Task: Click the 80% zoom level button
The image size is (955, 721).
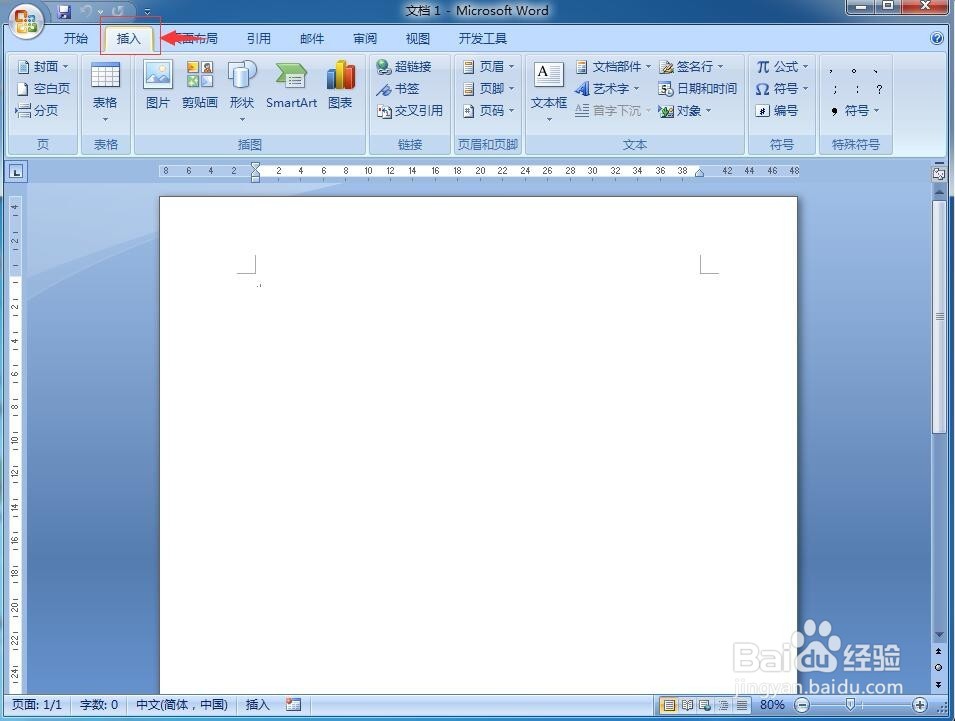Action: [772, 705]
